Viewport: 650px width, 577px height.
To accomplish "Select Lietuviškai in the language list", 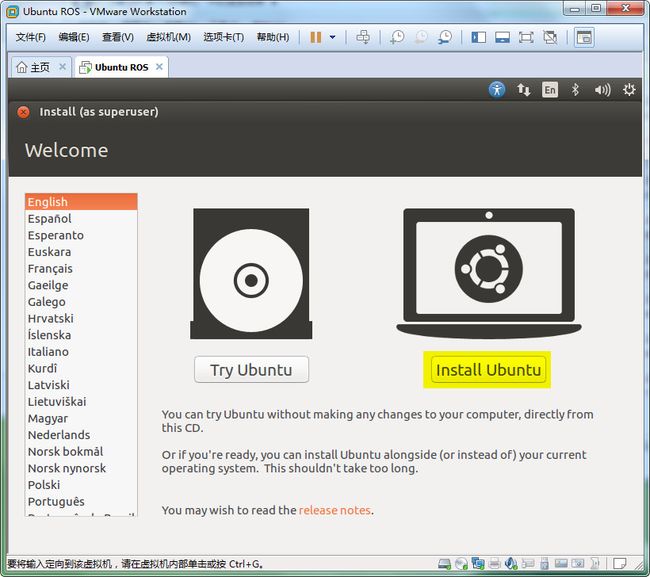I will pyautogui.click(x=81, y=402).
